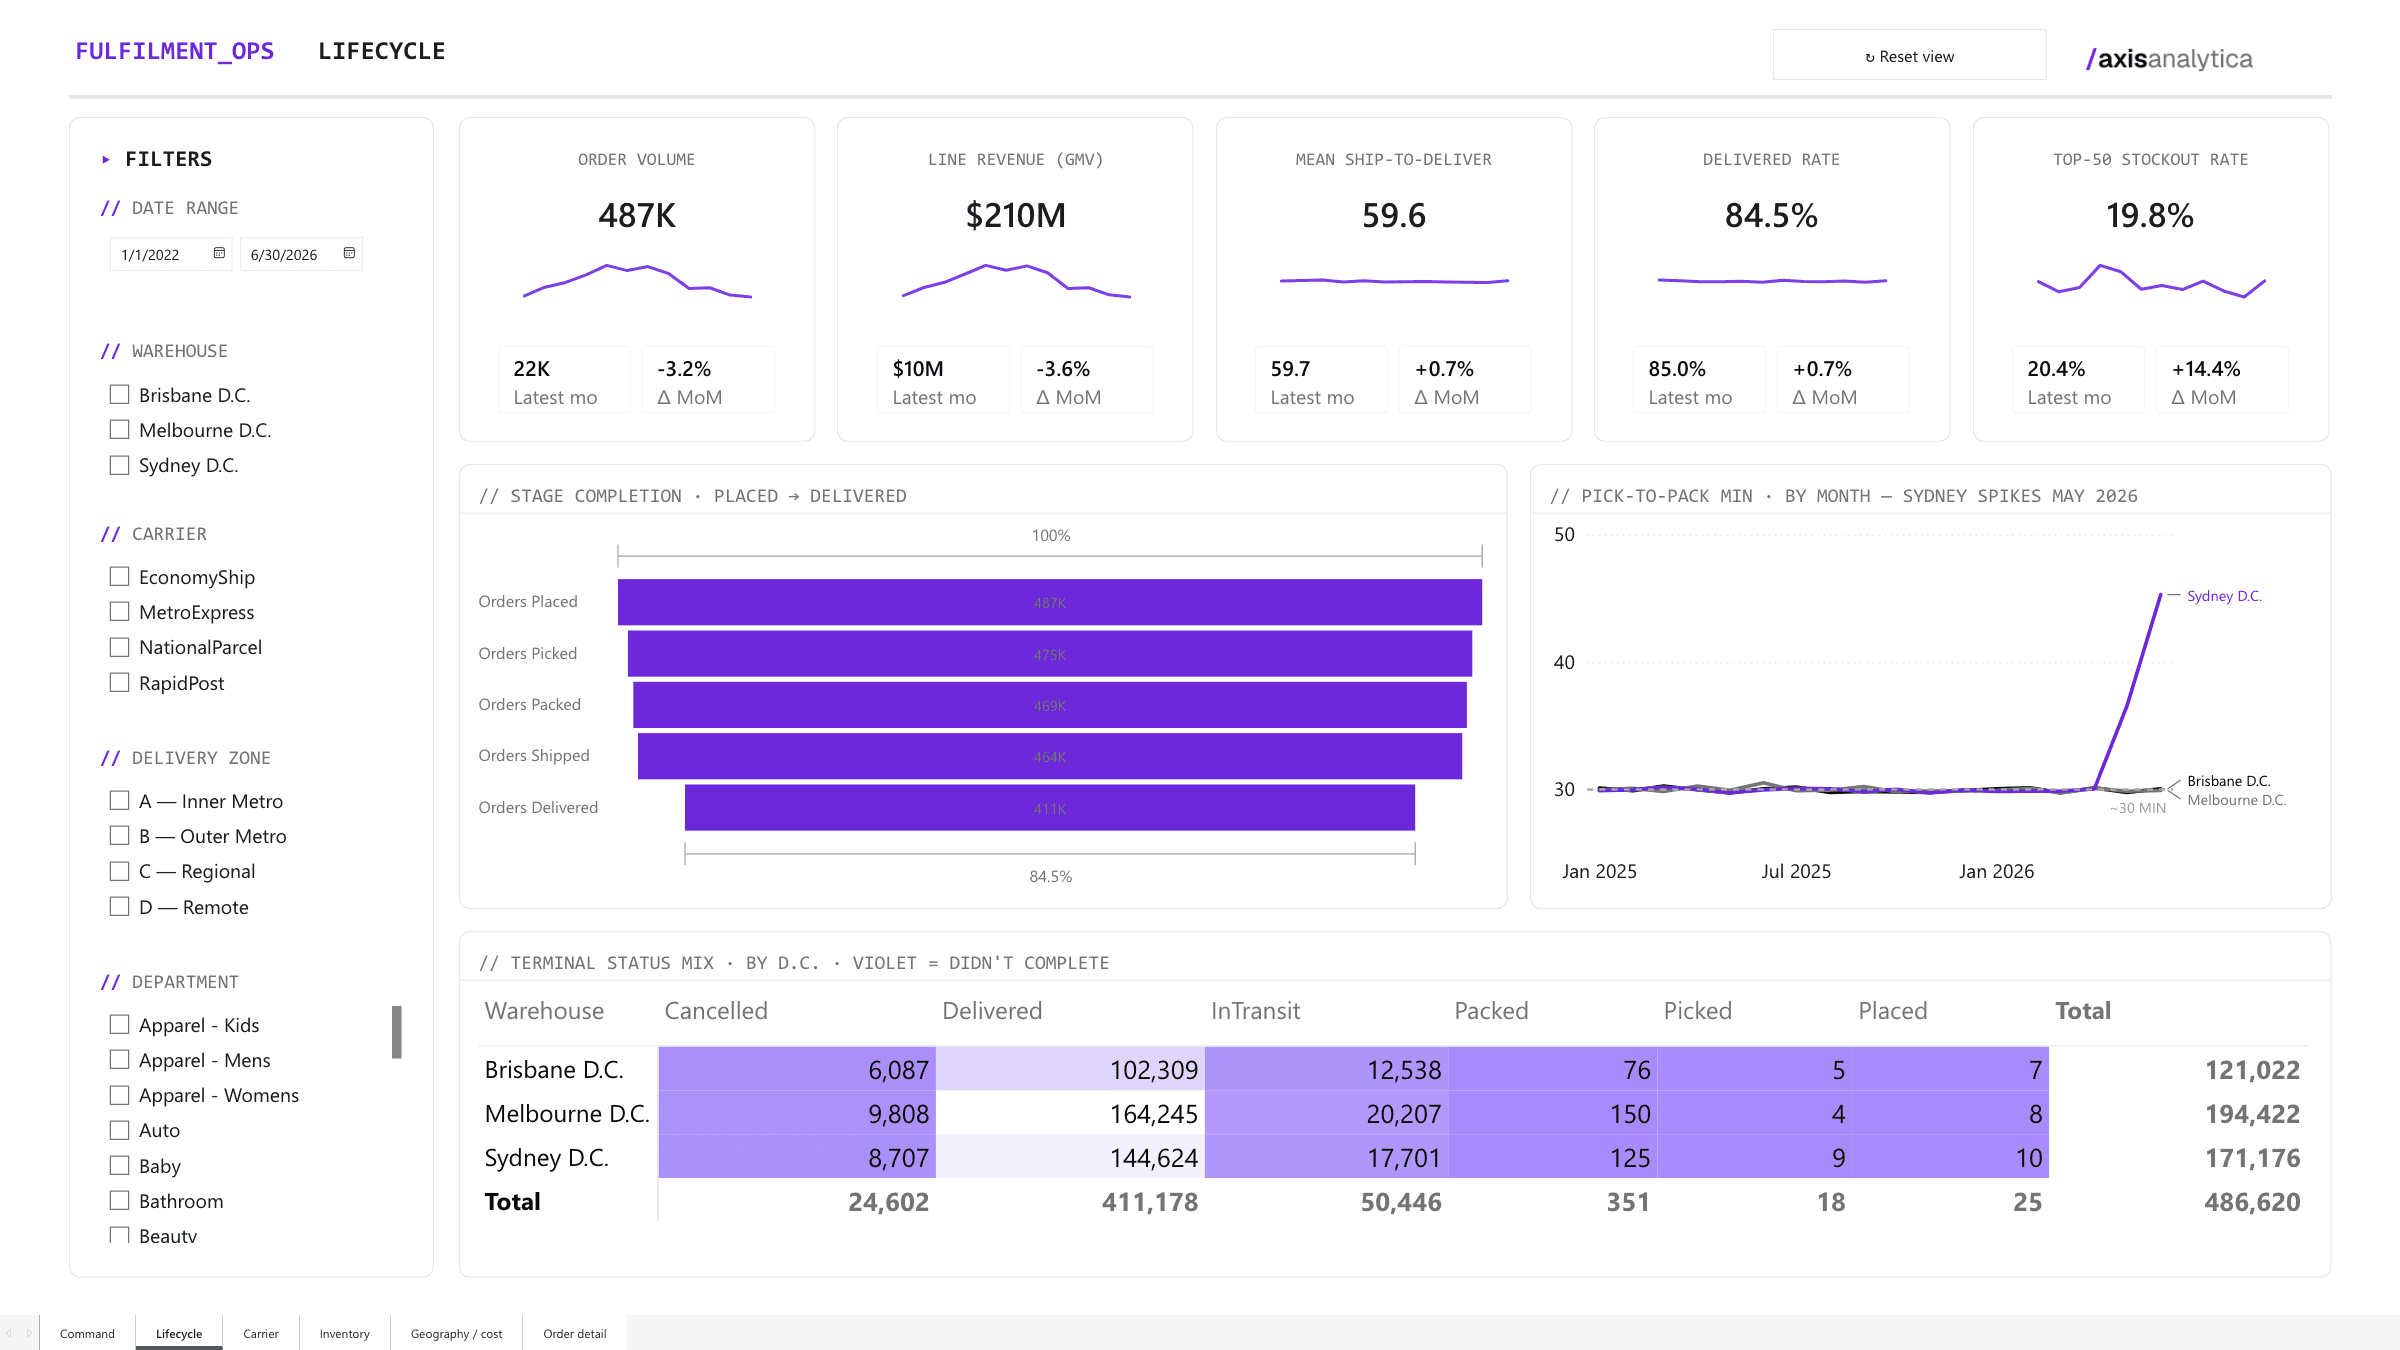Enable the EconomyShip carrier filter
Viewport: 2400px width, 1350px height.
click(120, 577)
